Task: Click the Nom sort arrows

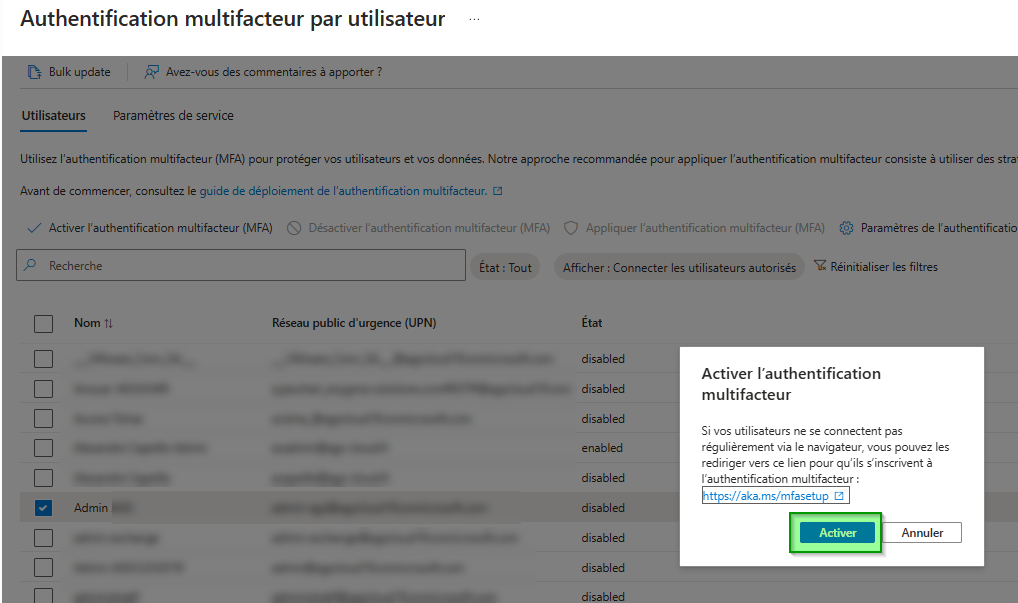Action: [x=110, y=323]
